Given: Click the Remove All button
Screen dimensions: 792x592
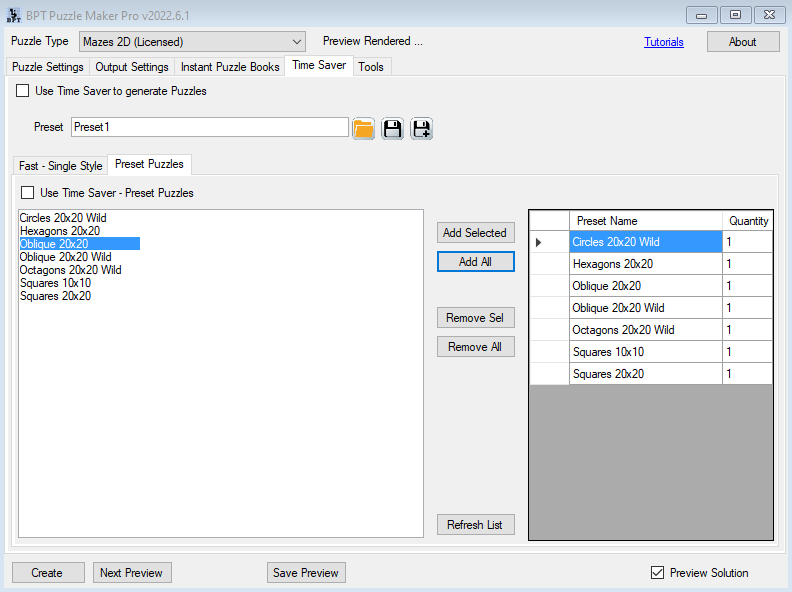Looking at the screenshot, I should coord(475,347).
